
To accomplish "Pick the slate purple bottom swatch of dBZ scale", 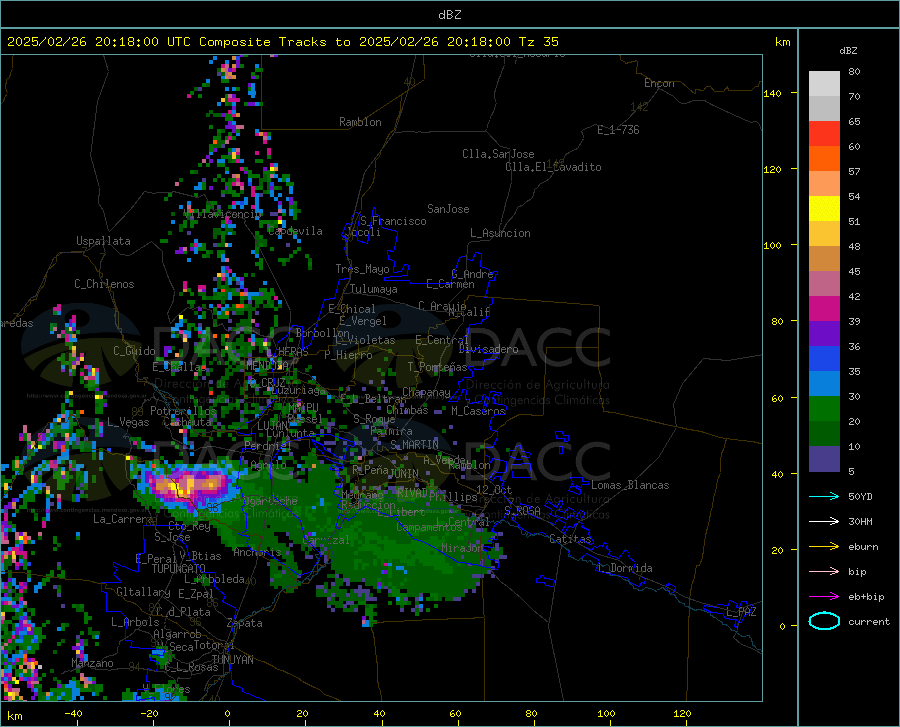I will click(824, 459).
